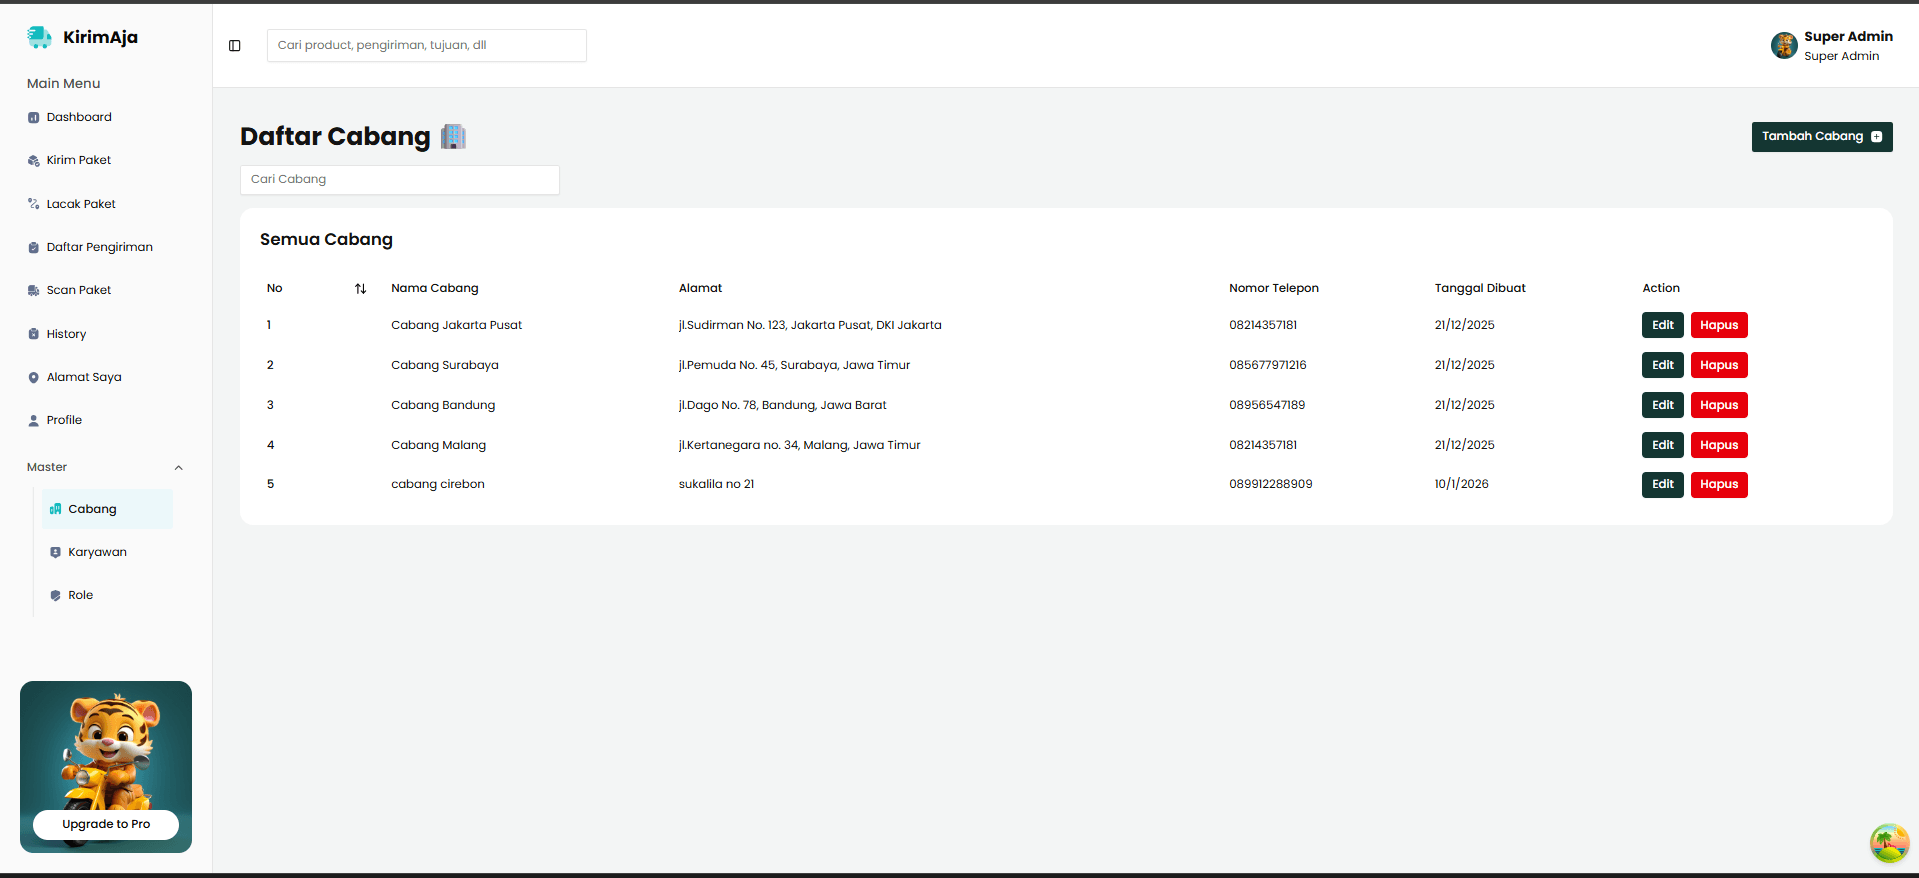Collapse the Master menu chevron

(179, 468)
